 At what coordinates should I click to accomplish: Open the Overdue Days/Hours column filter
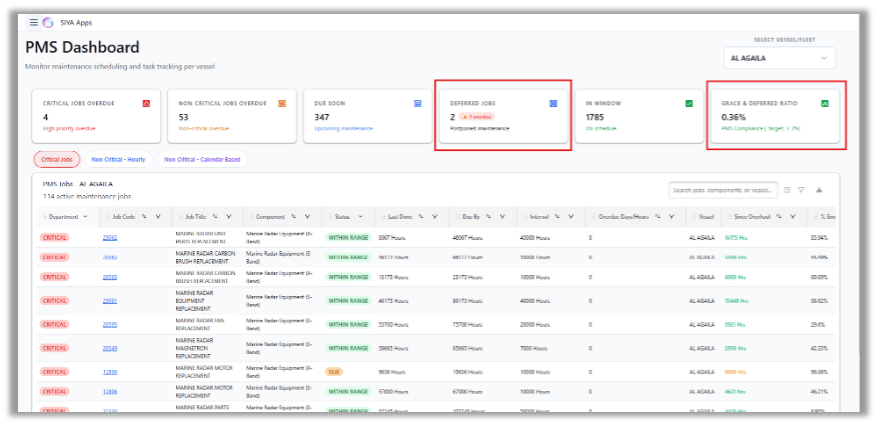pos(671,217)
